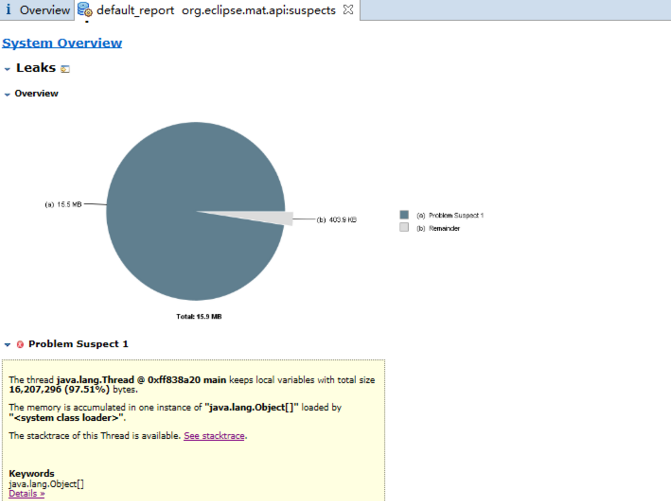
Task: Open the Details link
Action: (x=27, y=493)
